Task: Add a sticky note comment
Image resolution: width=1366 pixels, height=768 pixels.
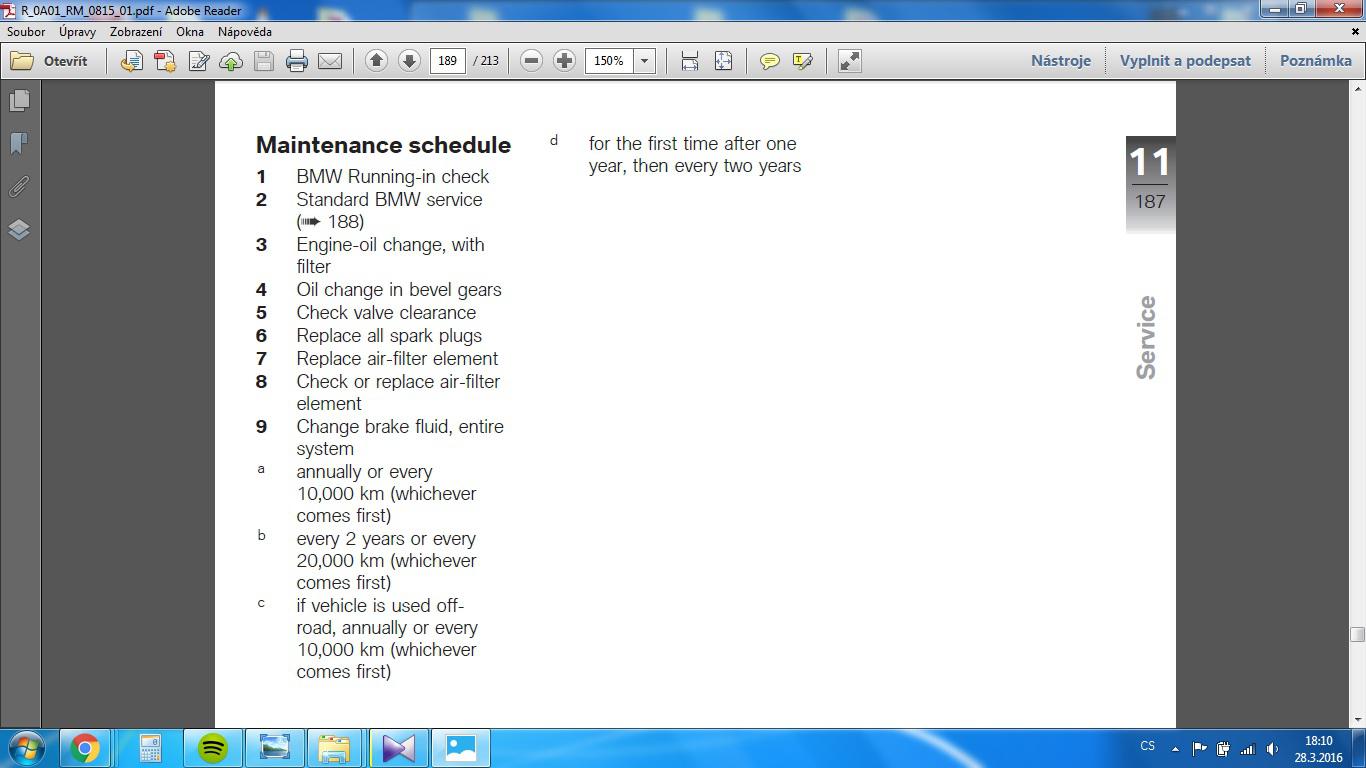Action: point(769,61)
